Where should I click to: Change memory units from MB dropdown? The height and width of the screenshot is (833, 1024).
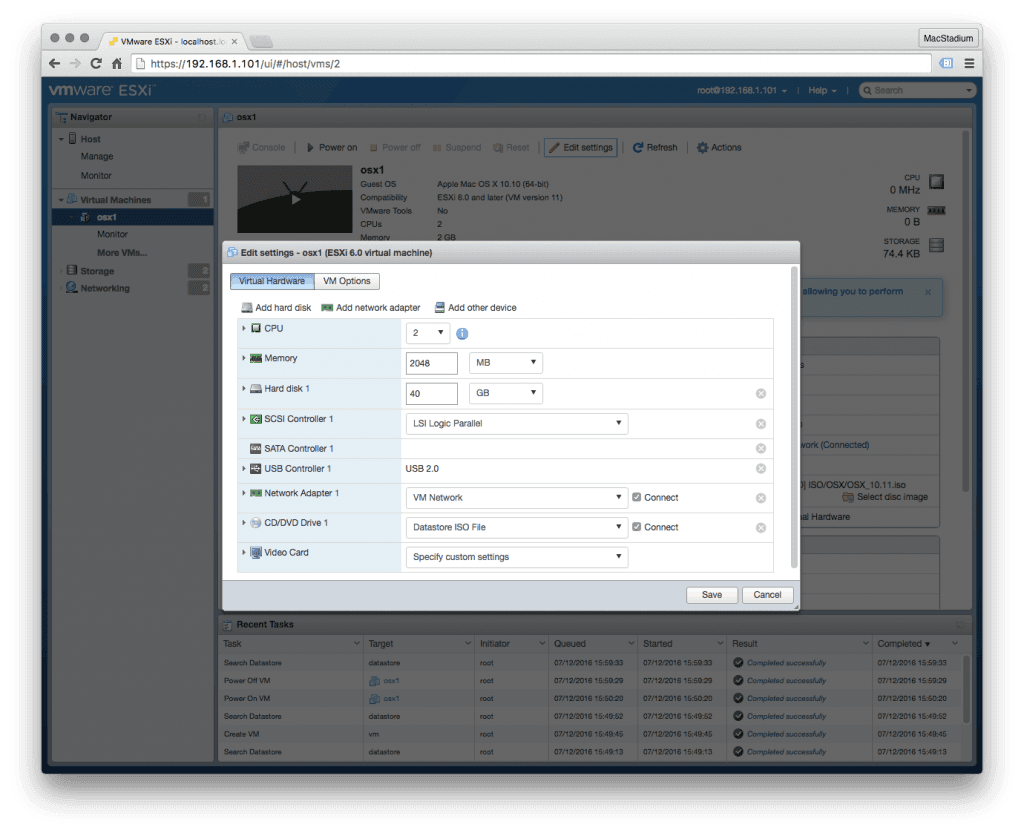point(505,363)
